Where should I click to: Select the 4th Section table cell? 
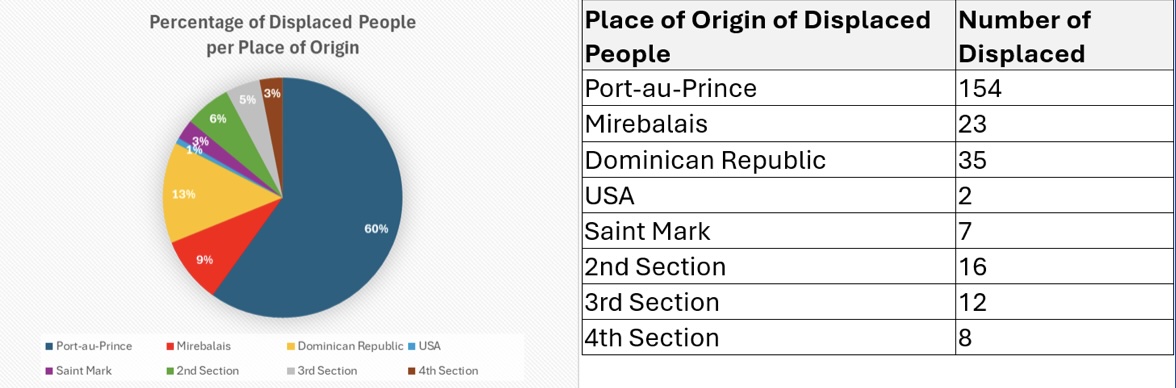coord(769,337)
